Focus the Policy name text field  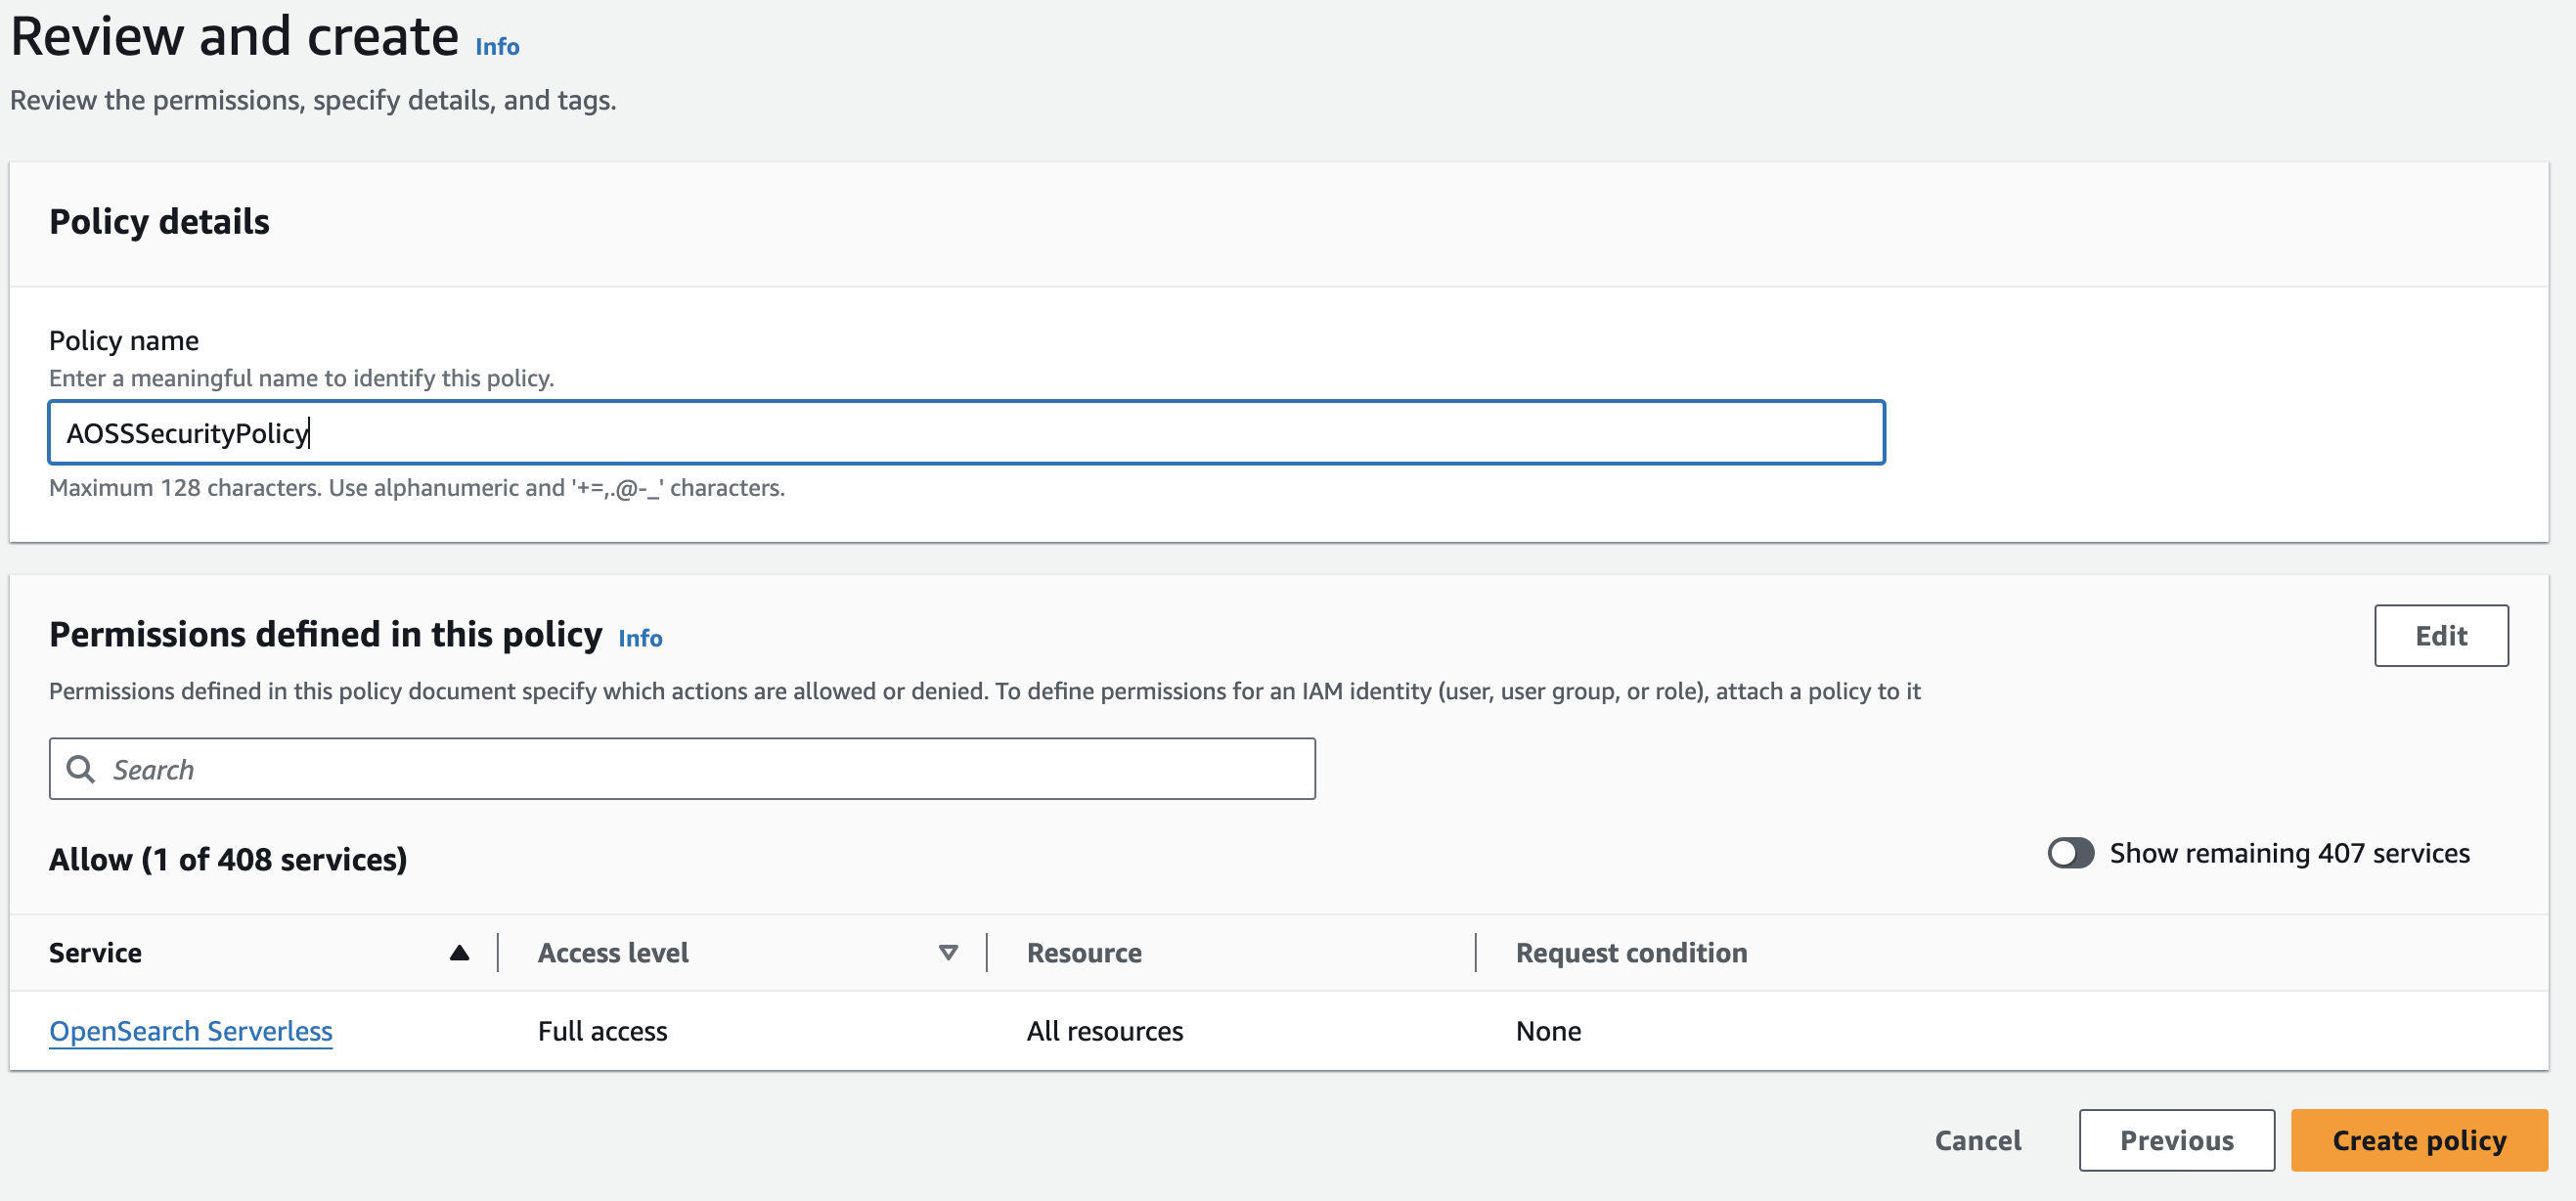click(x=966, y=433)
